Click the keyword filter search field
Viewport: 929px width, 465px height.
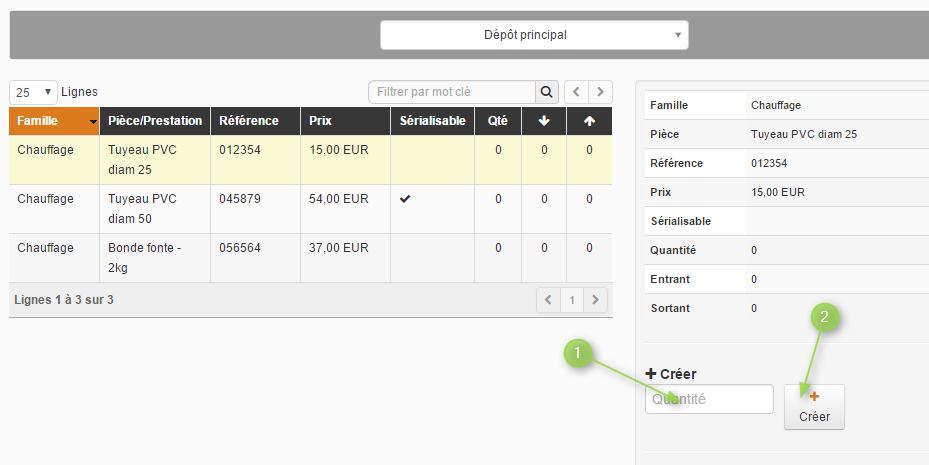click(x=452, y=92)
